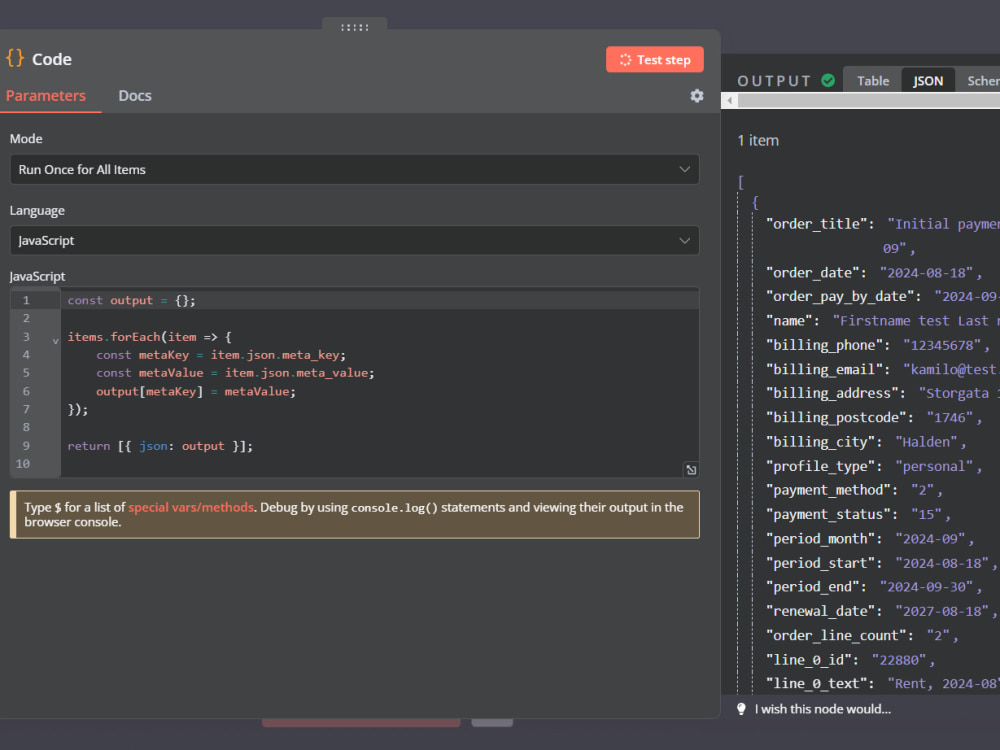This screenshot has height=750, width=1000.
Task: Click the "billing_city" value Halden
Action: point(927,442)
